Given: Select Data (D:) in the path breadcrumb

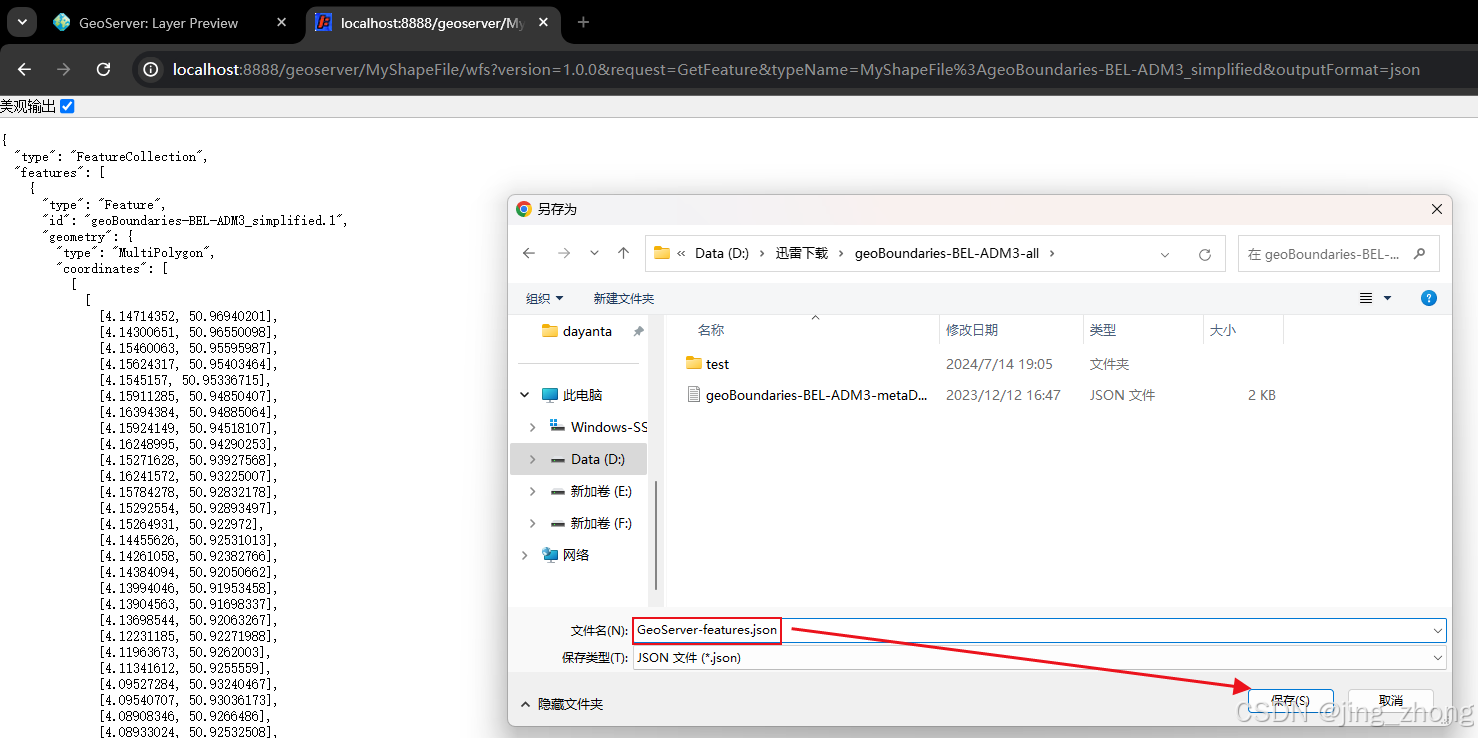Looking at the screenshot, I should (722, 253).
